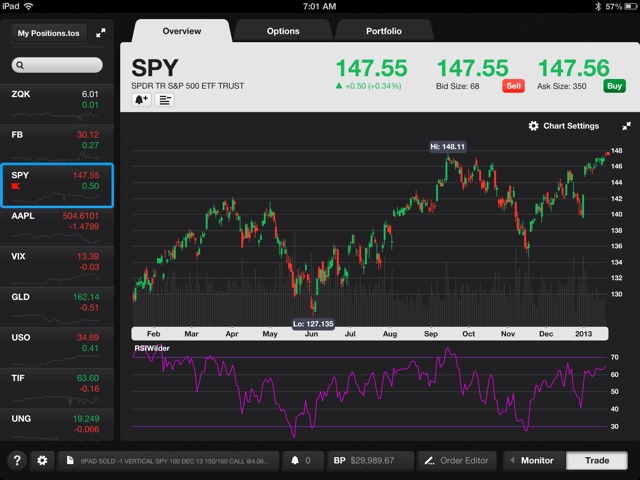View buying power BP $29,989.67
Viewport: 640px width, 480px height.
(370, 460)
